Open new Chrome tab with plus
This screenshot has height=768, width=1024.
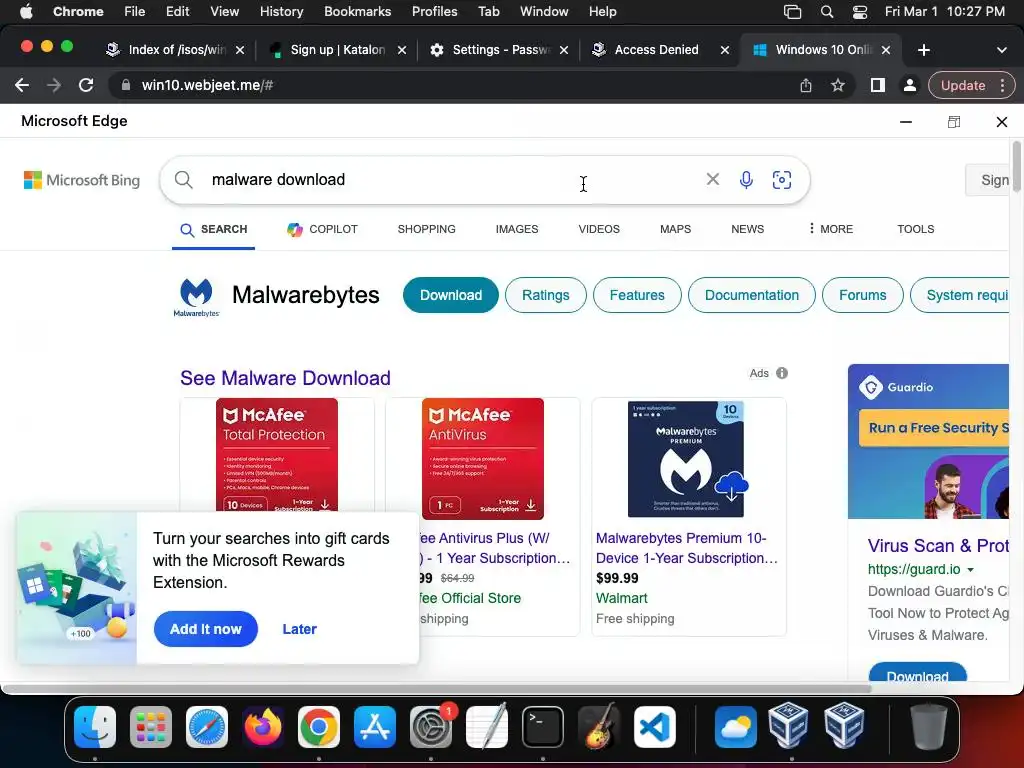923,50
